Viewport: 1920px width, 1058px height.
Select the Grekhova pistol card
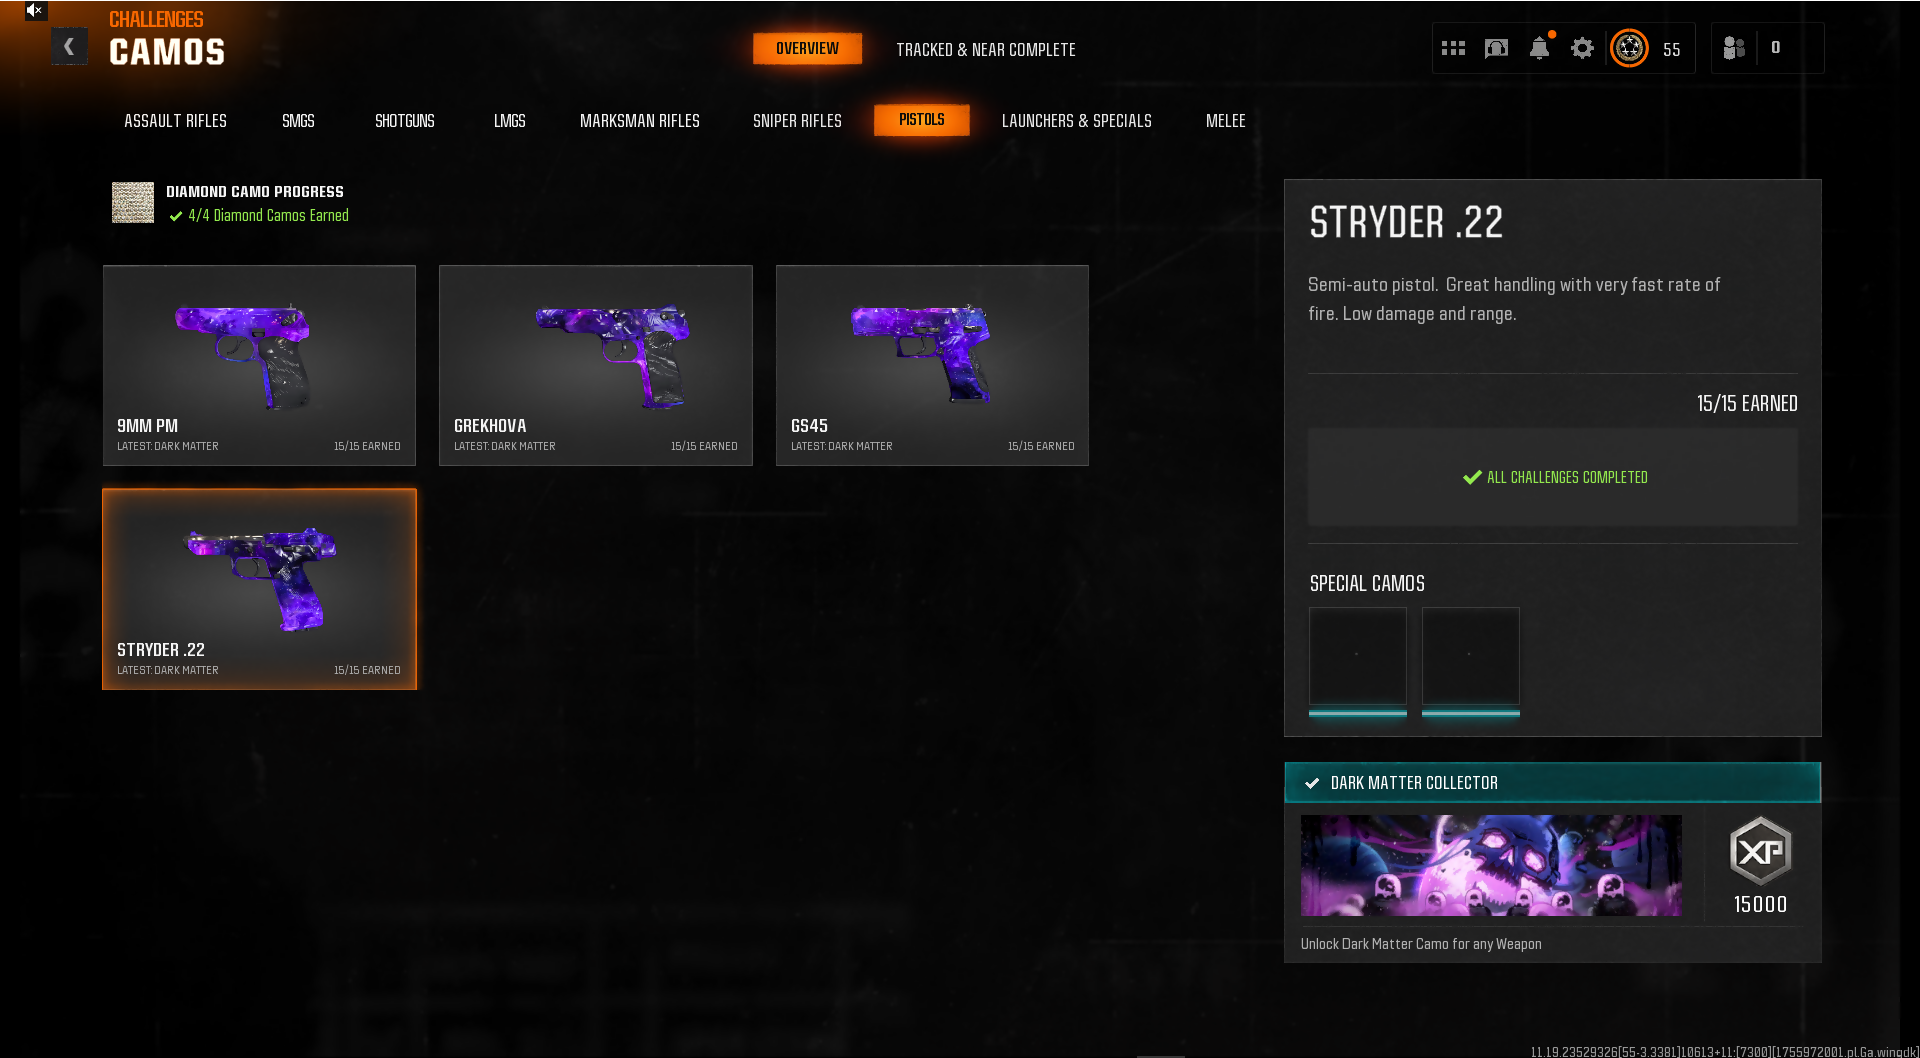(595, 365)
